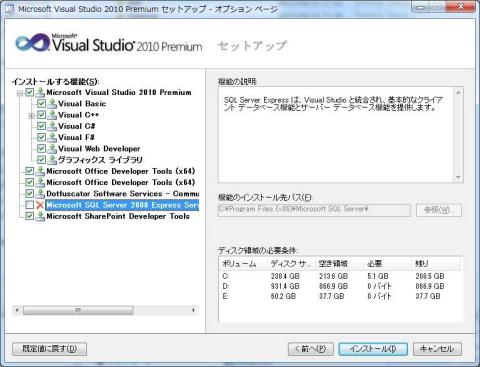
Task: Click the feature tree scrollbar right arrow
Action: (194, 310)
